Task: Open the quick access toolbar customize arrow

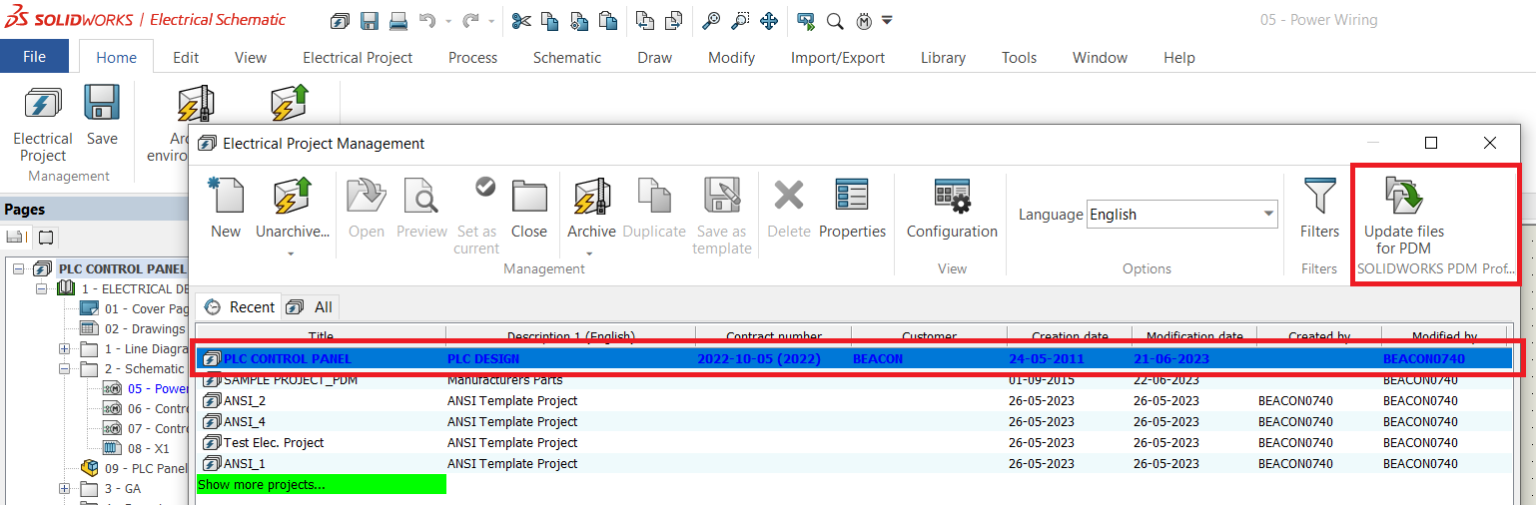Action: tap(887, 20)
